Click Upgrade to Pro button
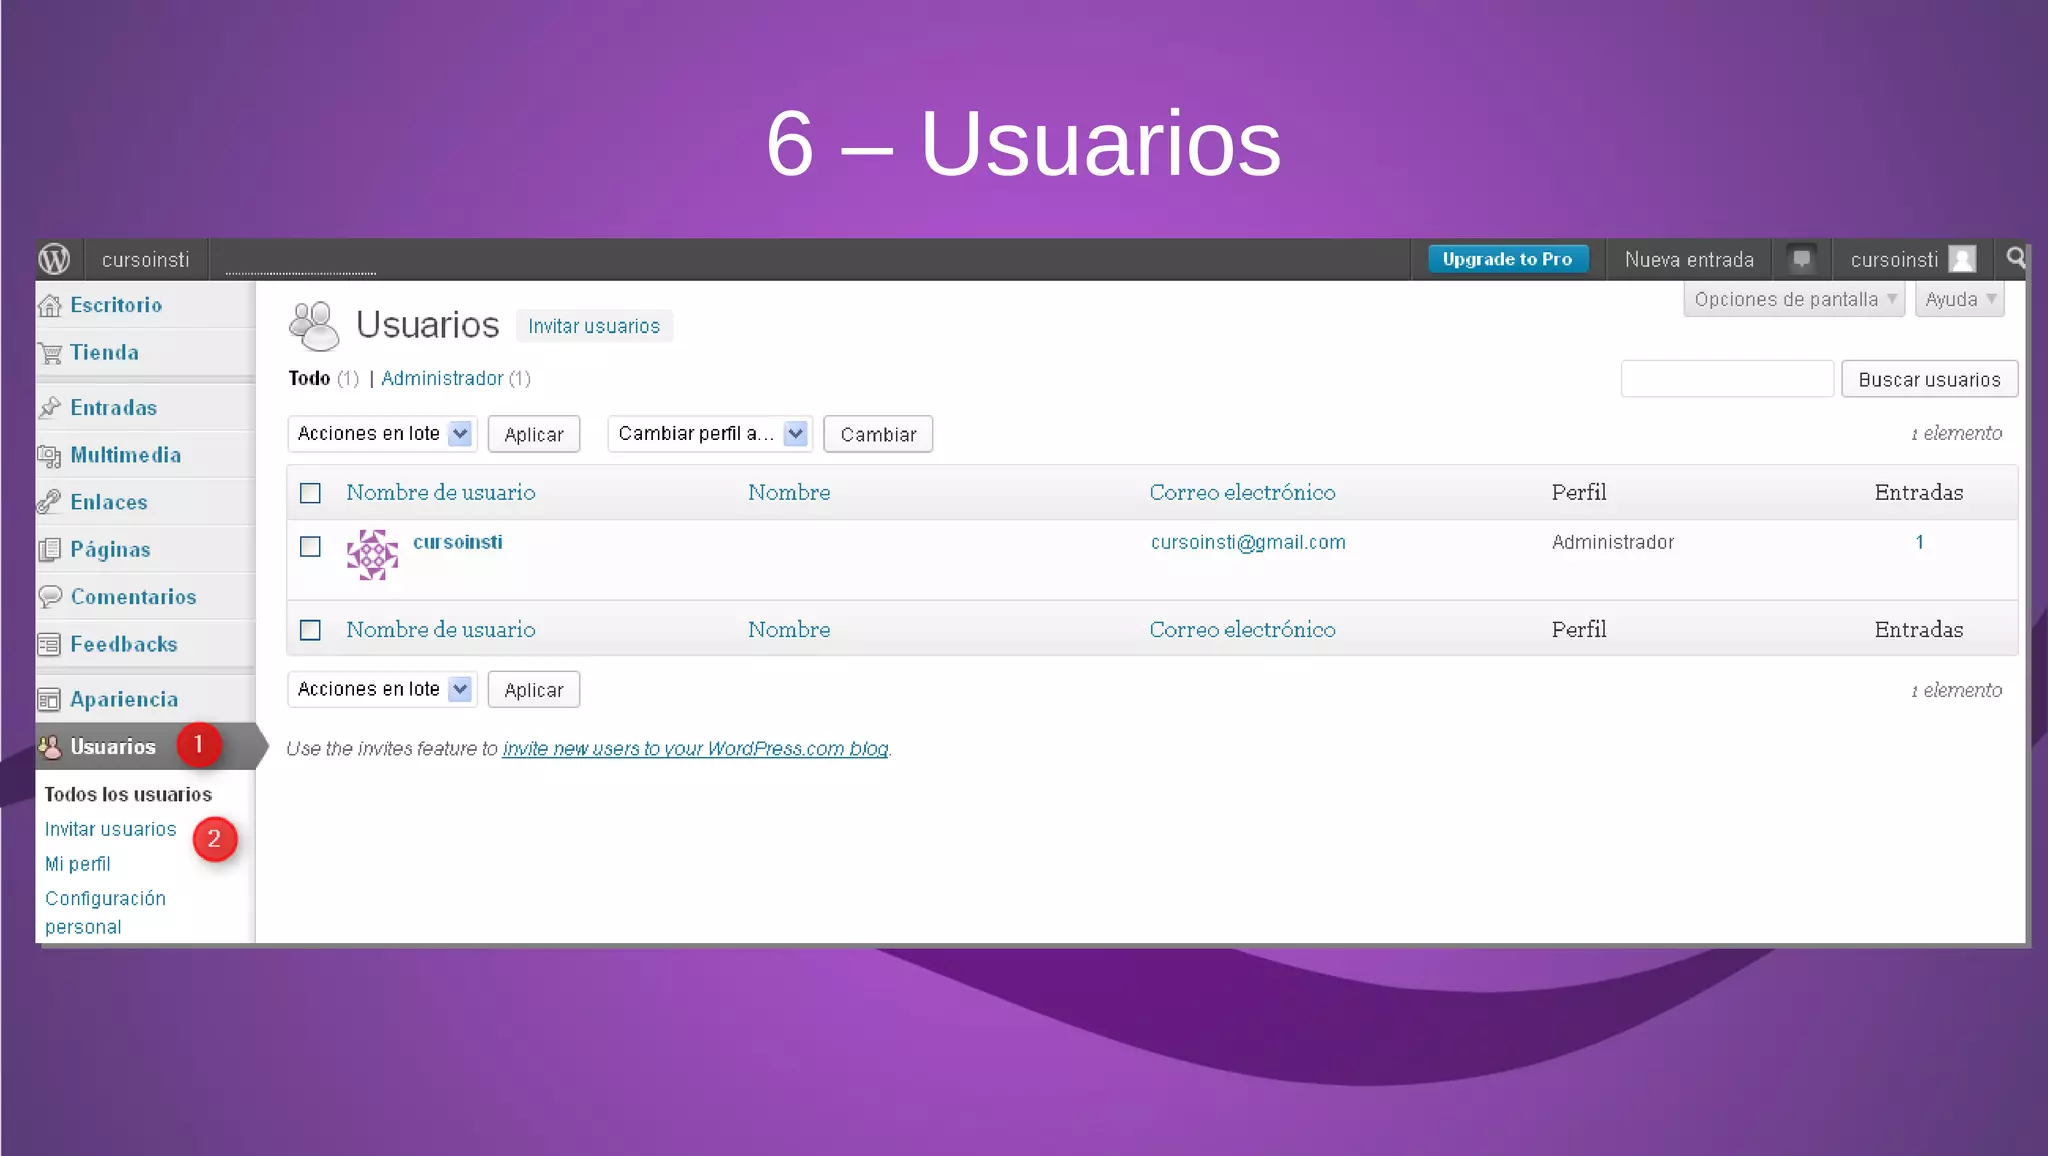Viewport: 2048px width, 1156px height. (1507, 259)
